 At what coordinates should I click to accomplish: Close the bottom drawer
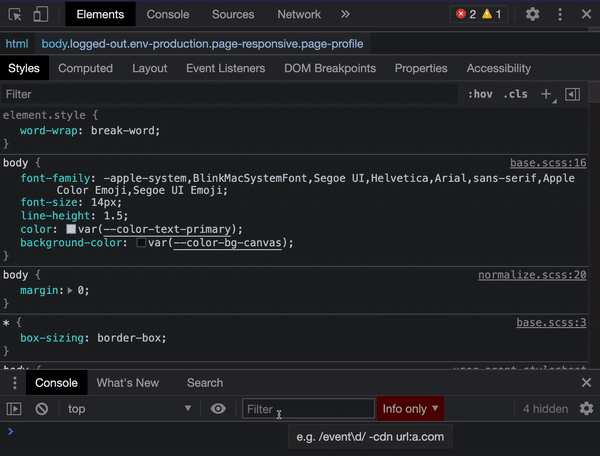point(586,383)
